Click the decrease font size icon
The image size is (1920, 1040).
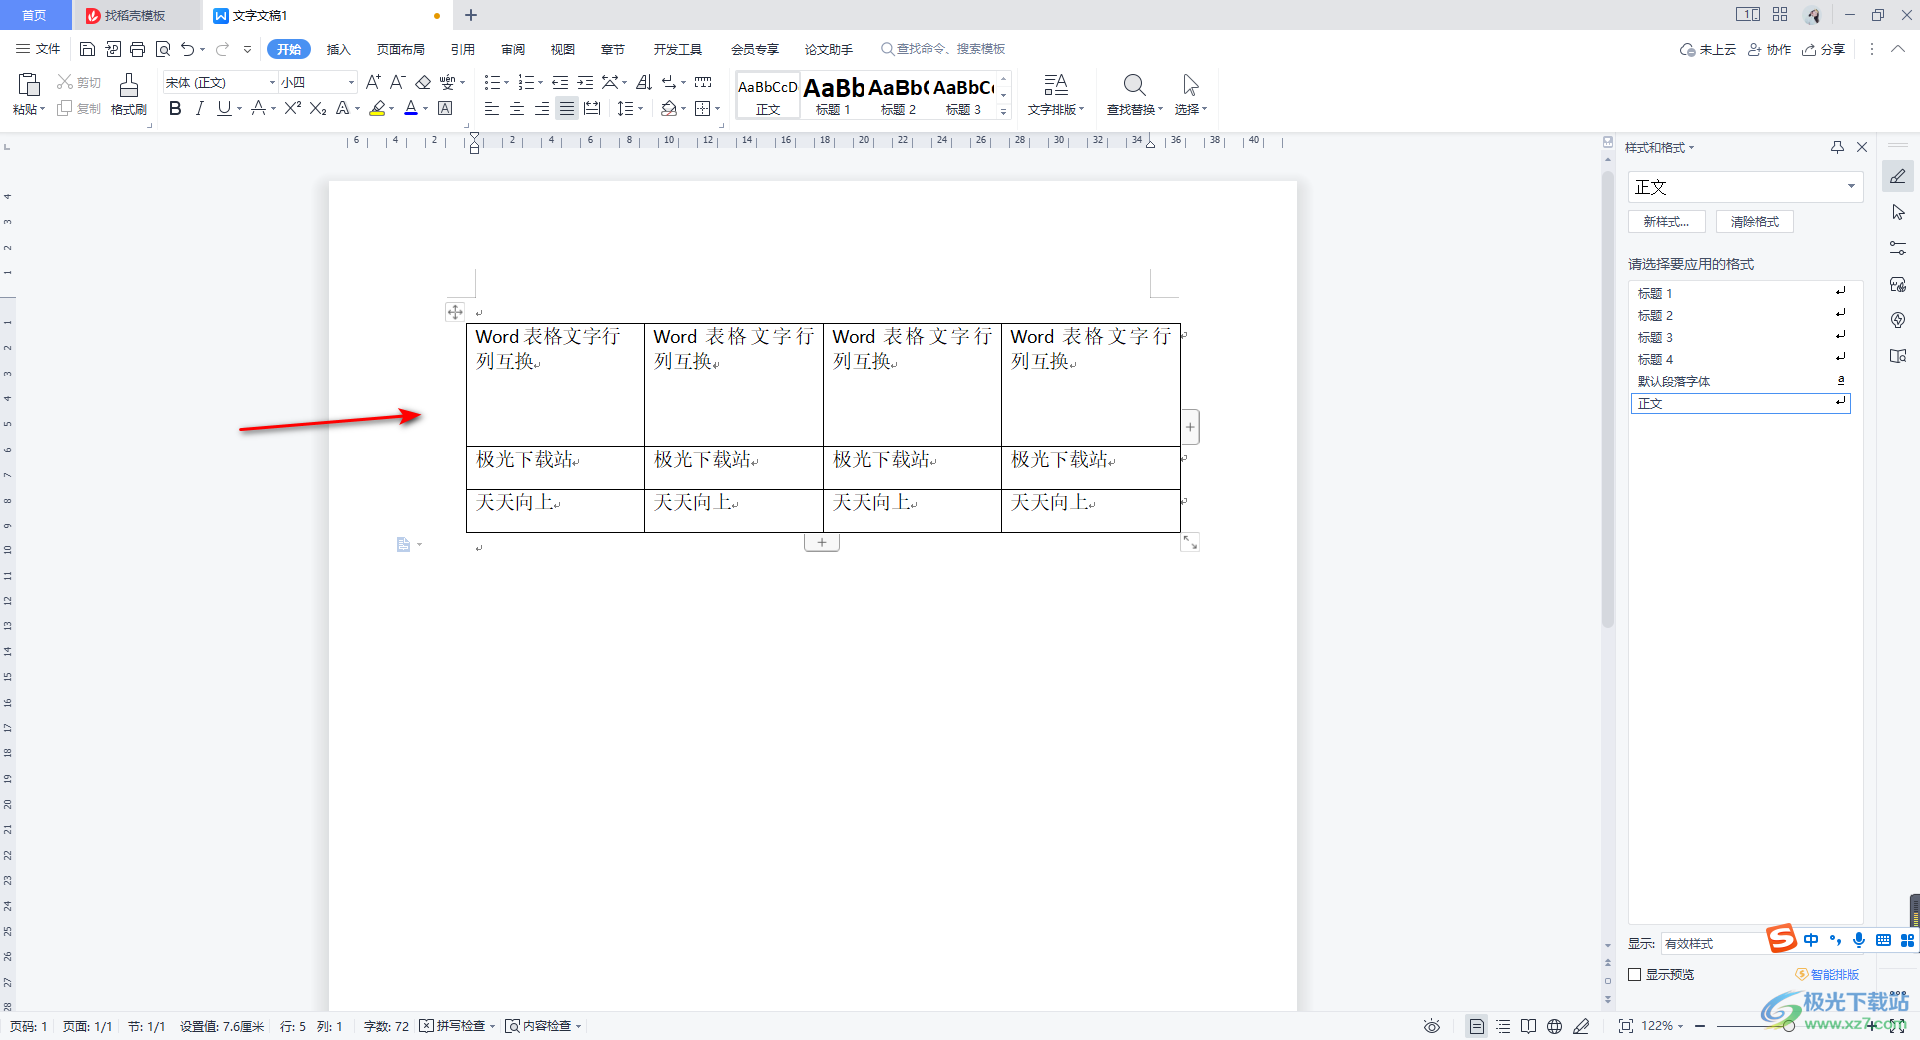pos(397,82)
